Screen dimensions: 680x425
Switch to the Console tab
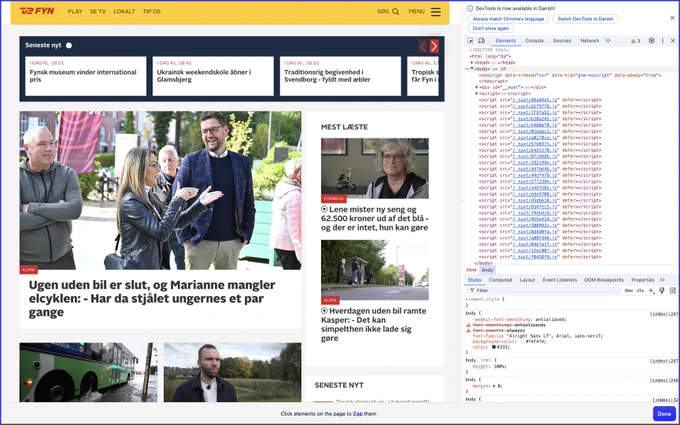click(534, 41)
